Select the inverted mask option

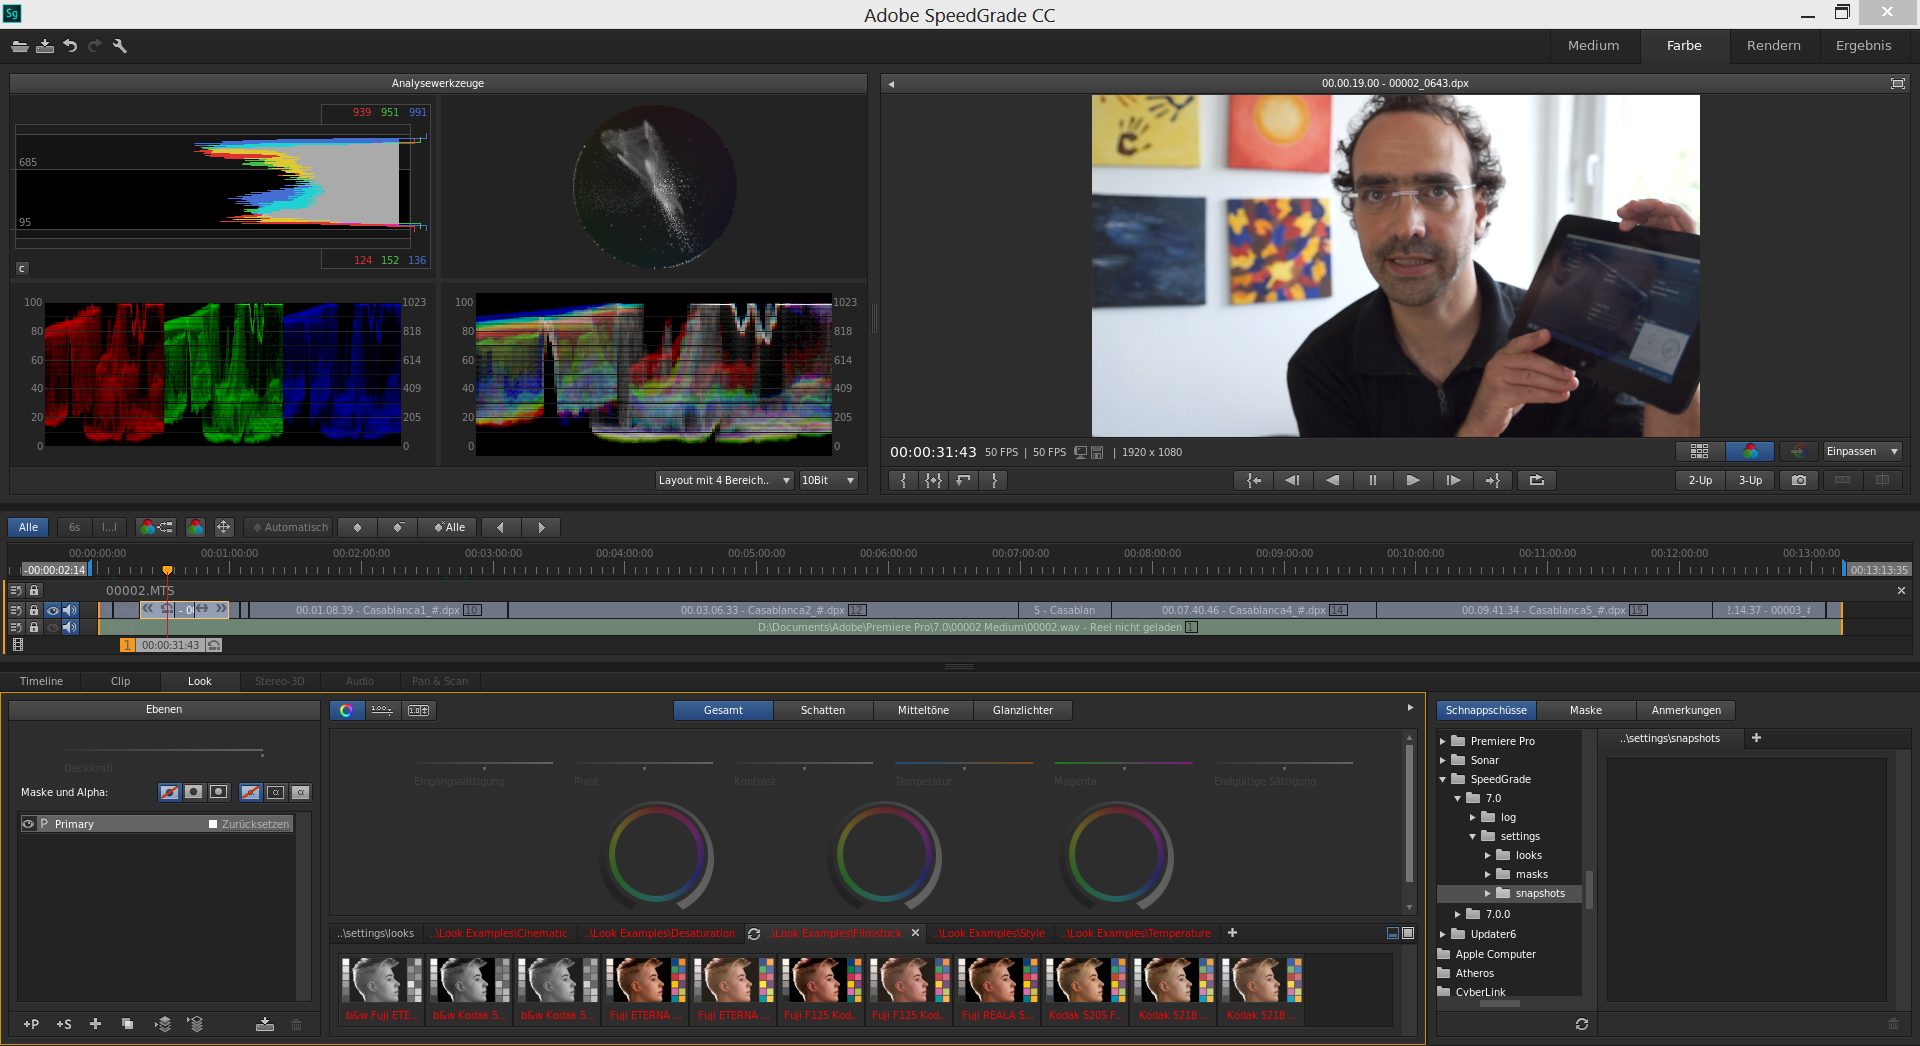(x=219, y=792)
